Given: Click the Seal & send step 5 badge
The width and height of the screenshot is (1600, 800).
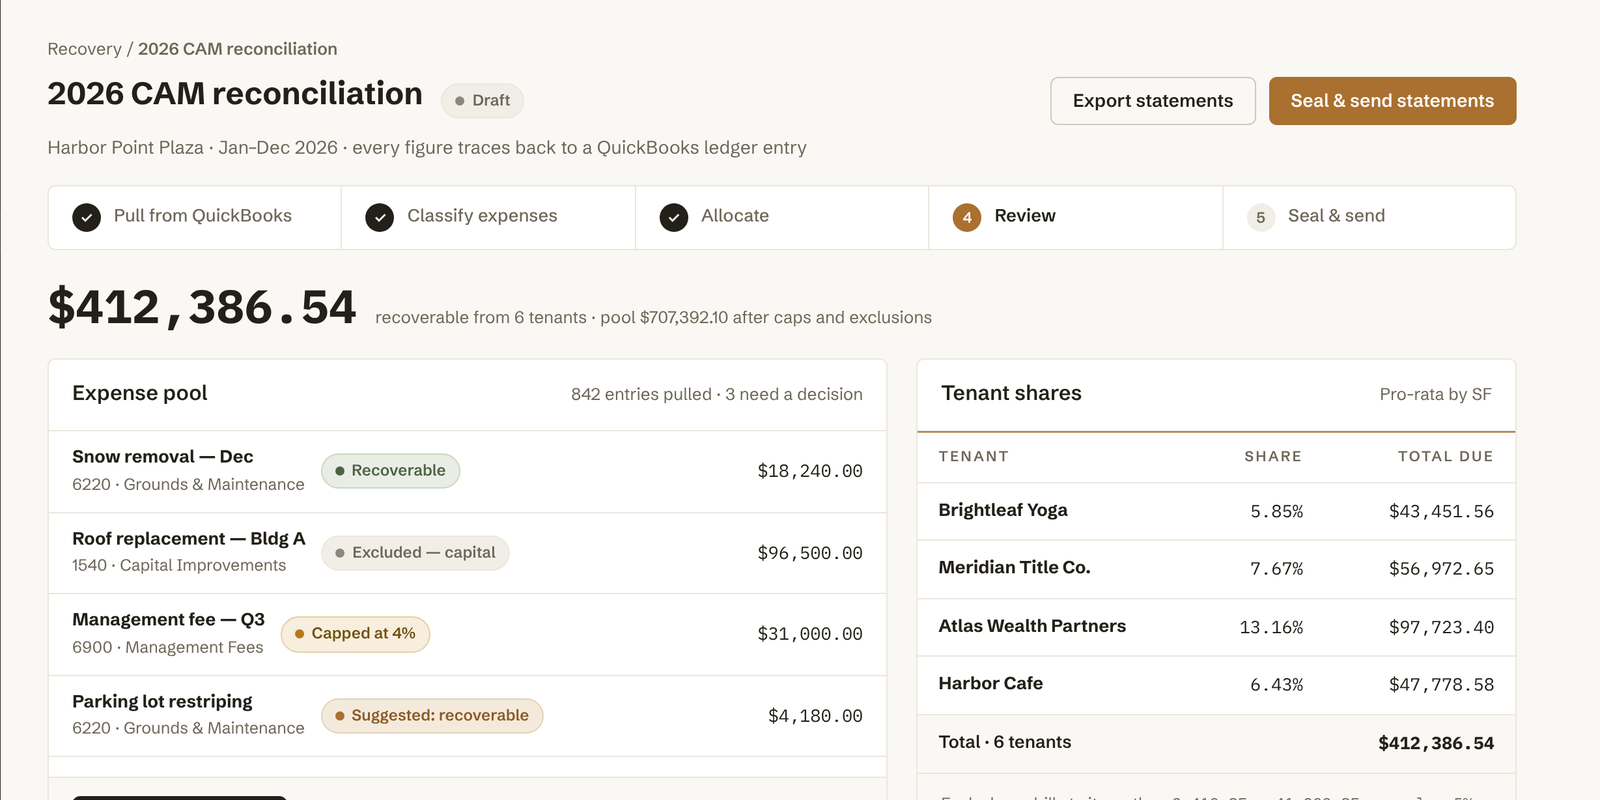Looking at the screenshot, I should [1261, 217].
